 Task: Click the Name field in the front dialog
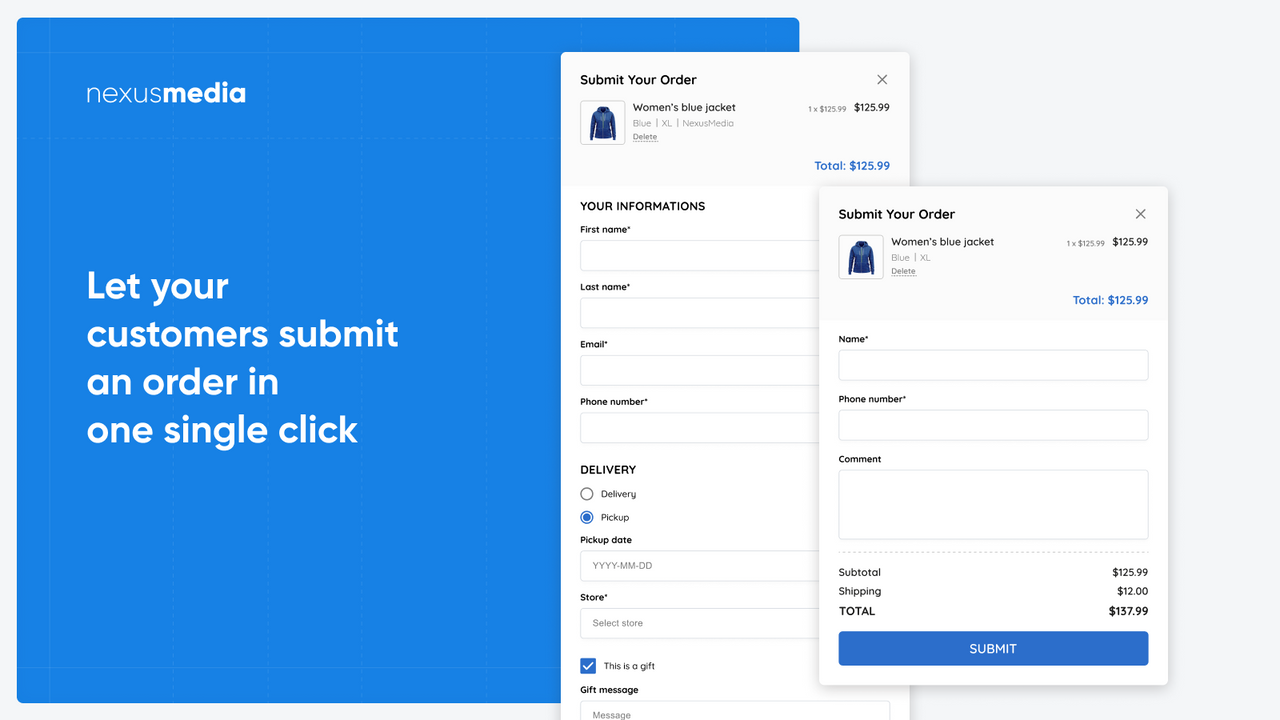coord(993,365)
